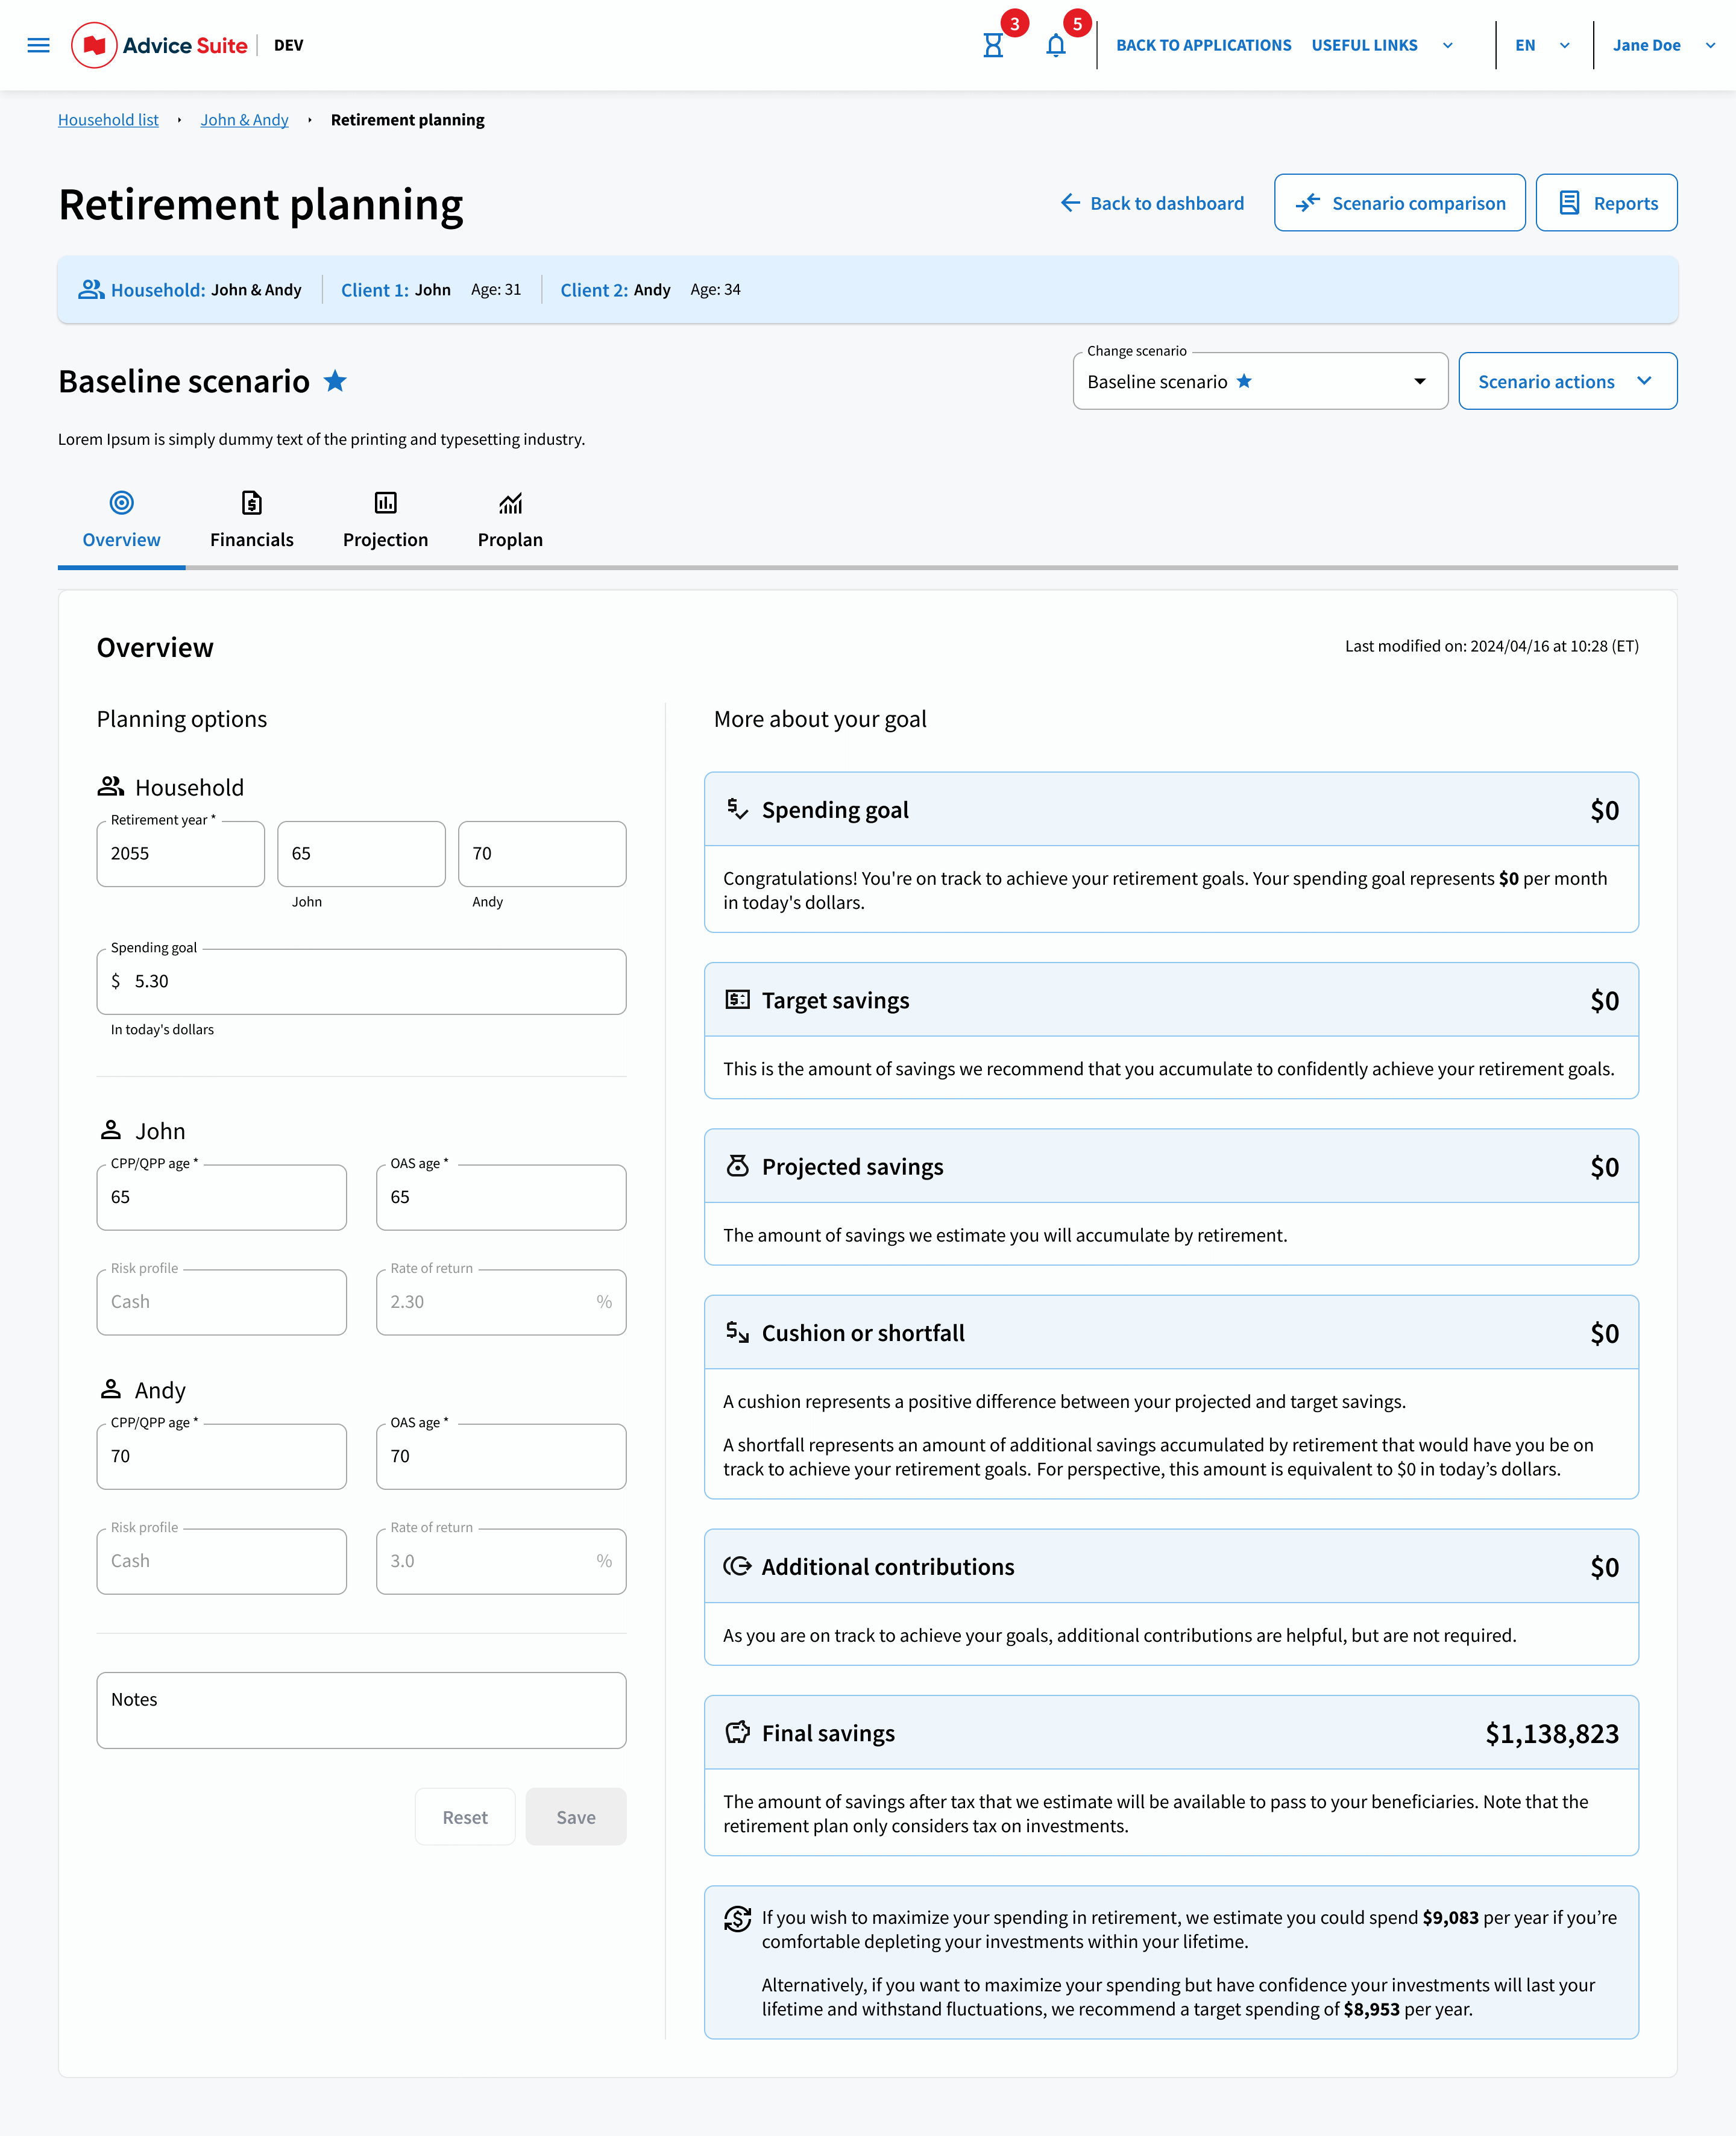
Task: Click the Additional contributions icon
Action: pos(737,1566)
